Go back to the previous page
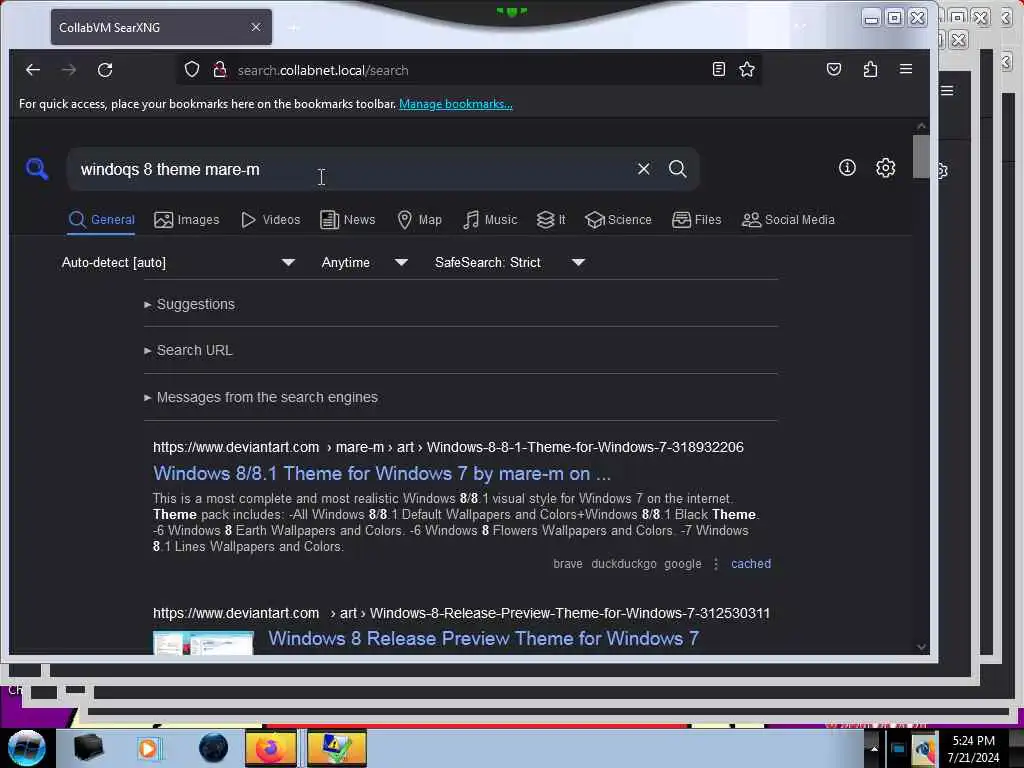This screenshot has height=768, width=1024. [33, 70]
